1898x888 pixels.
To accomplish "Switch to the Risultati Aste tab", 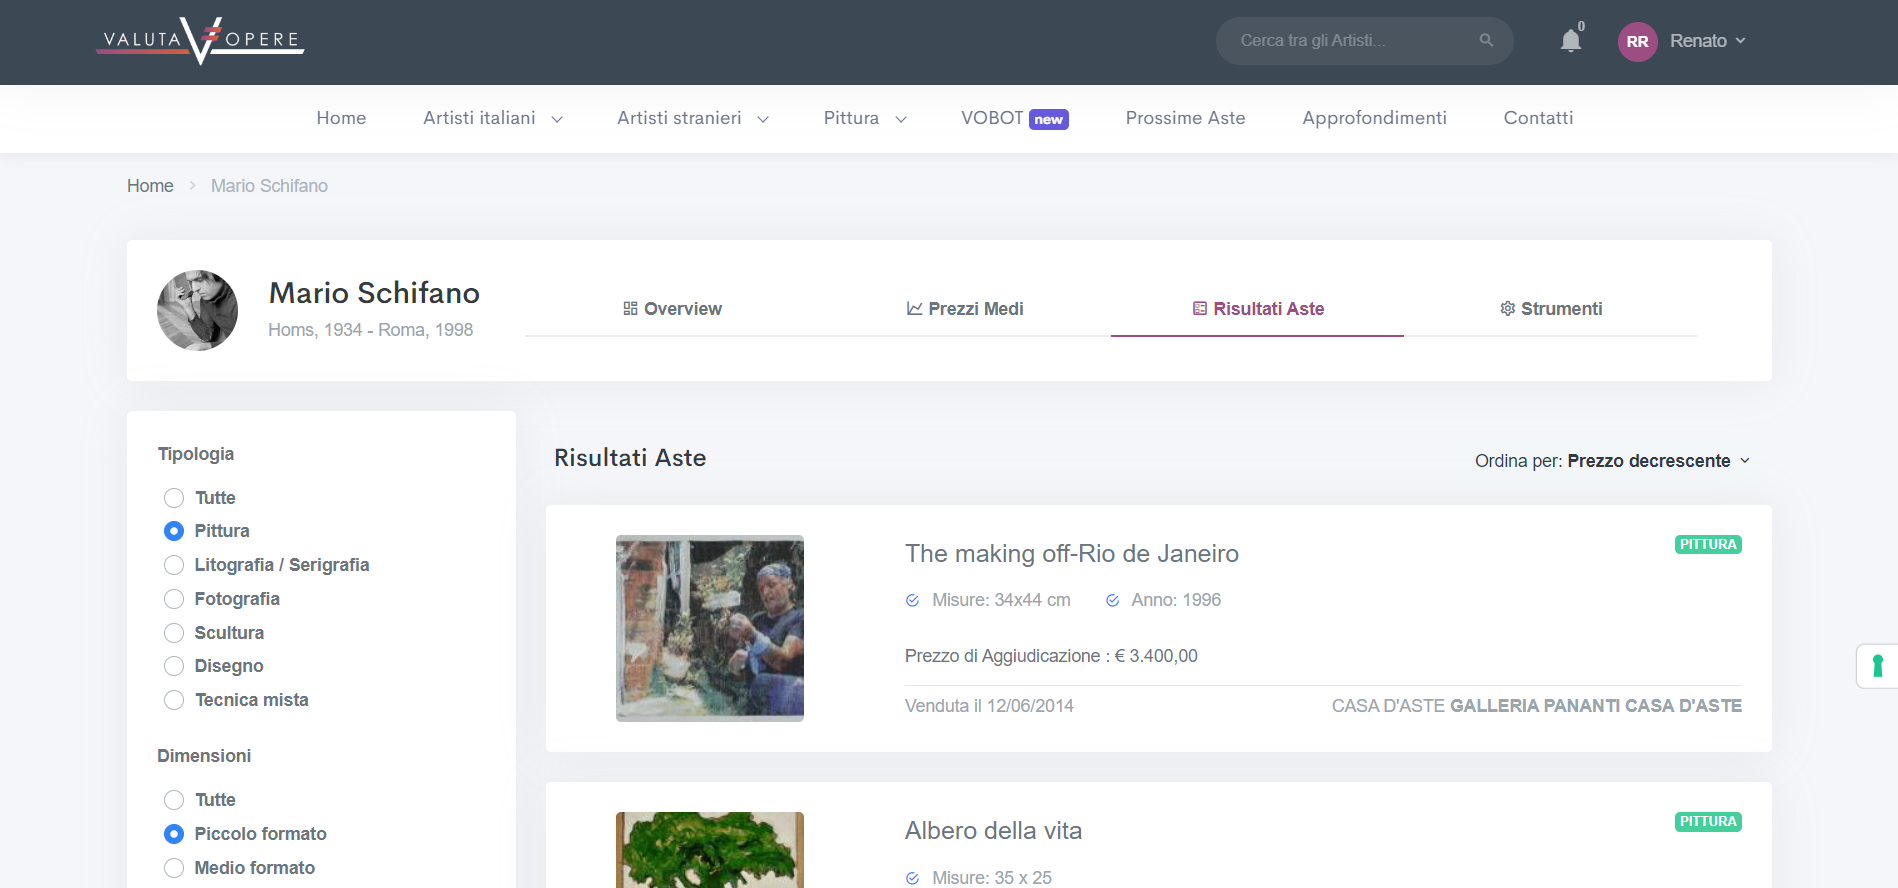I will 1258,309.
